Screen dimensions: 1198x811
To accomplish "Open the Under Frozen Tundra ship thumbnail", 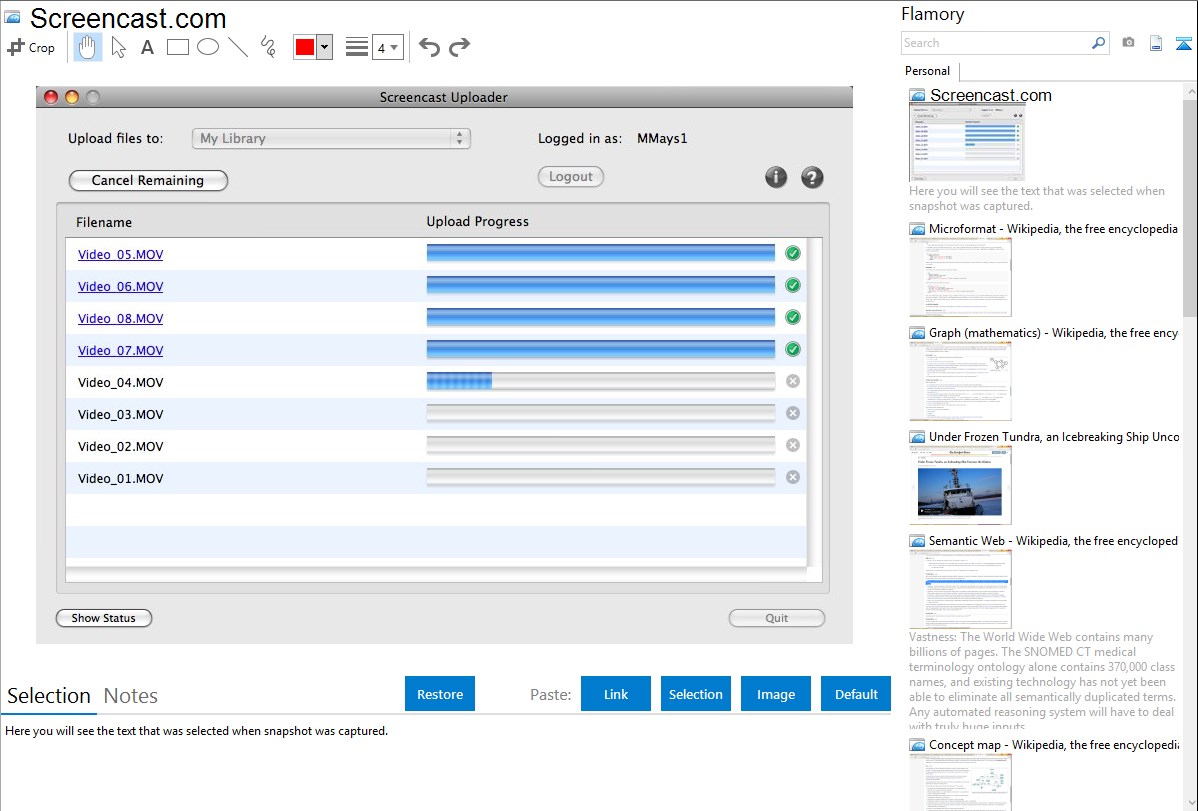I will (x=960, y=485).
